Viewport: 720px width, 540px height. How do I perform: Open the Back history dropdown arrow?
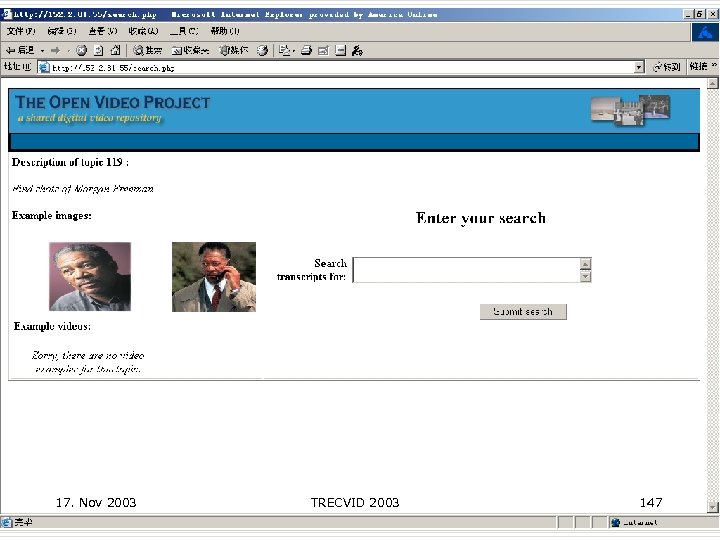click(42, 51)
